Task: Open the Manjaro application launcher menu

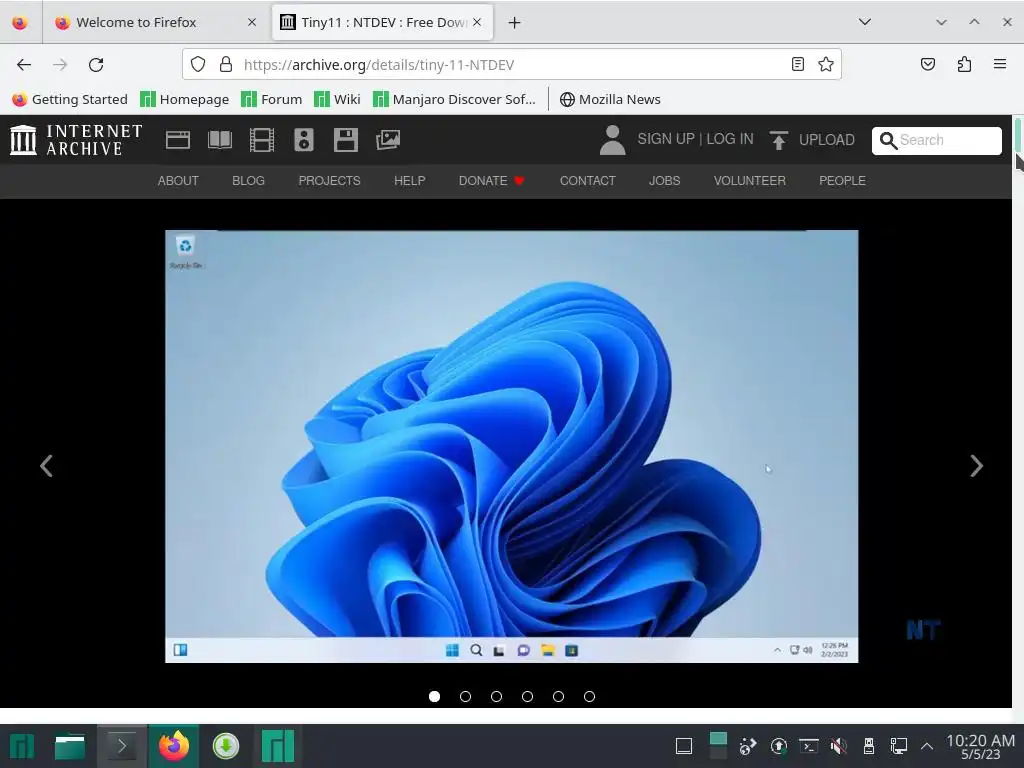Action: click(22, 746)
